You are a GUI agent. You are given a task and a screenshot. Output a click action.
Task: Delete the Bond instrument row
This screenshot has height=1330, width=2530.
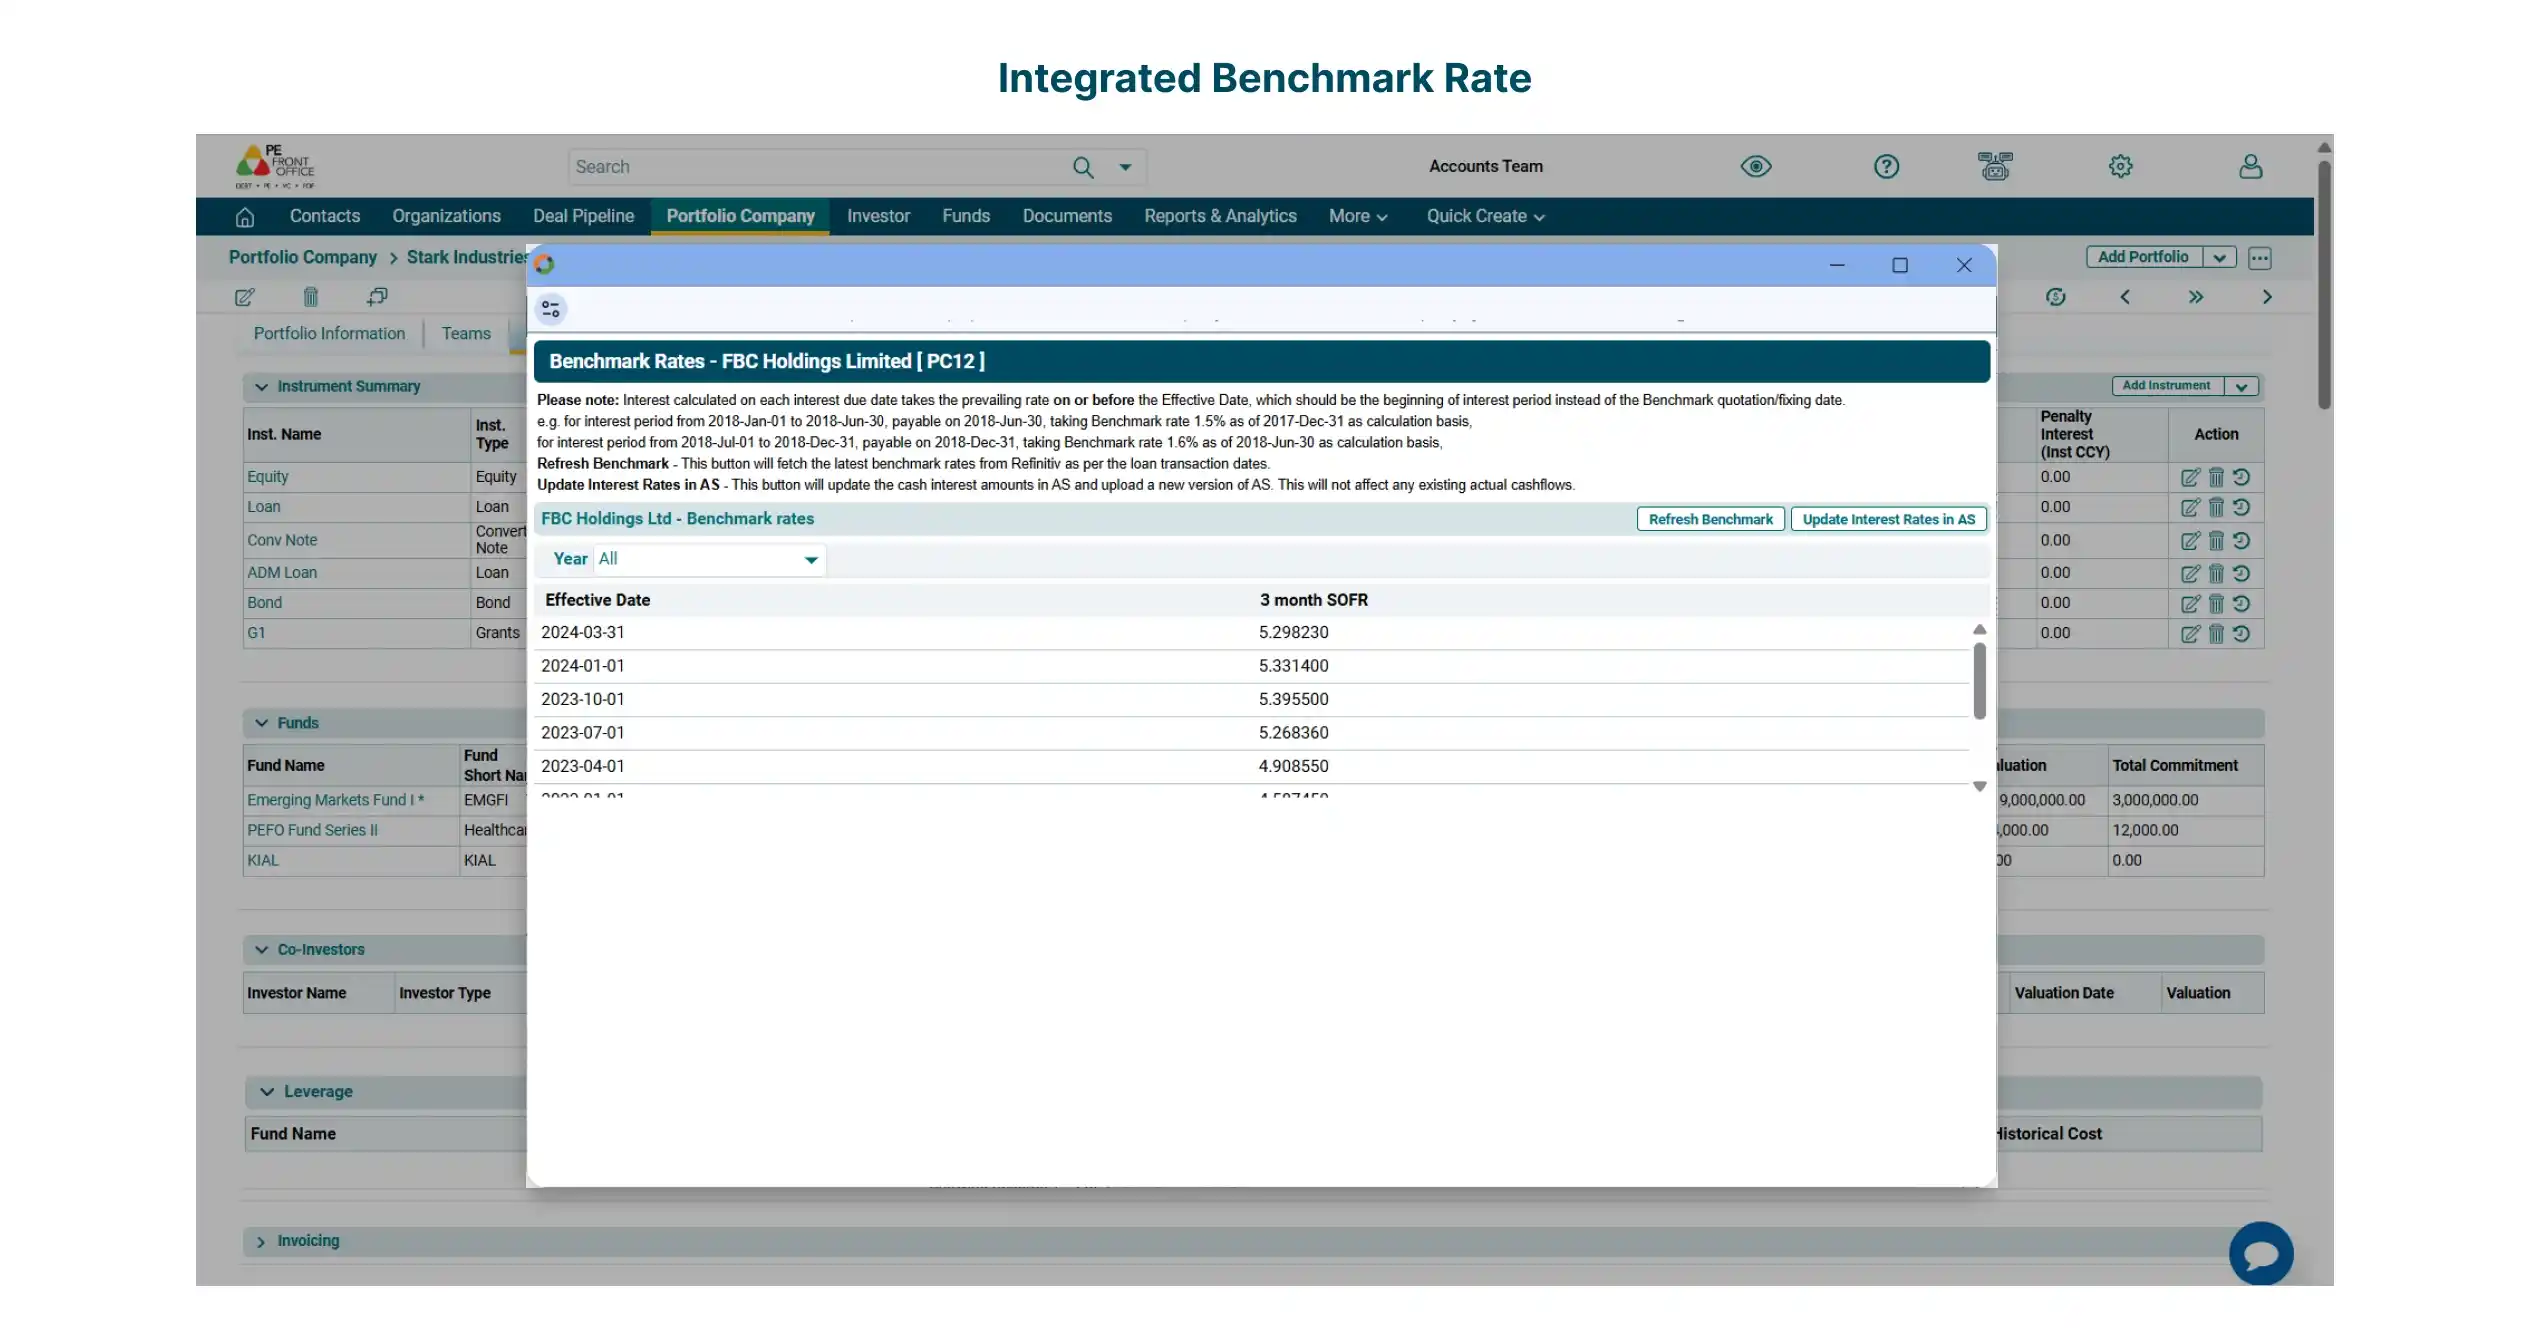click(2216, 604)
